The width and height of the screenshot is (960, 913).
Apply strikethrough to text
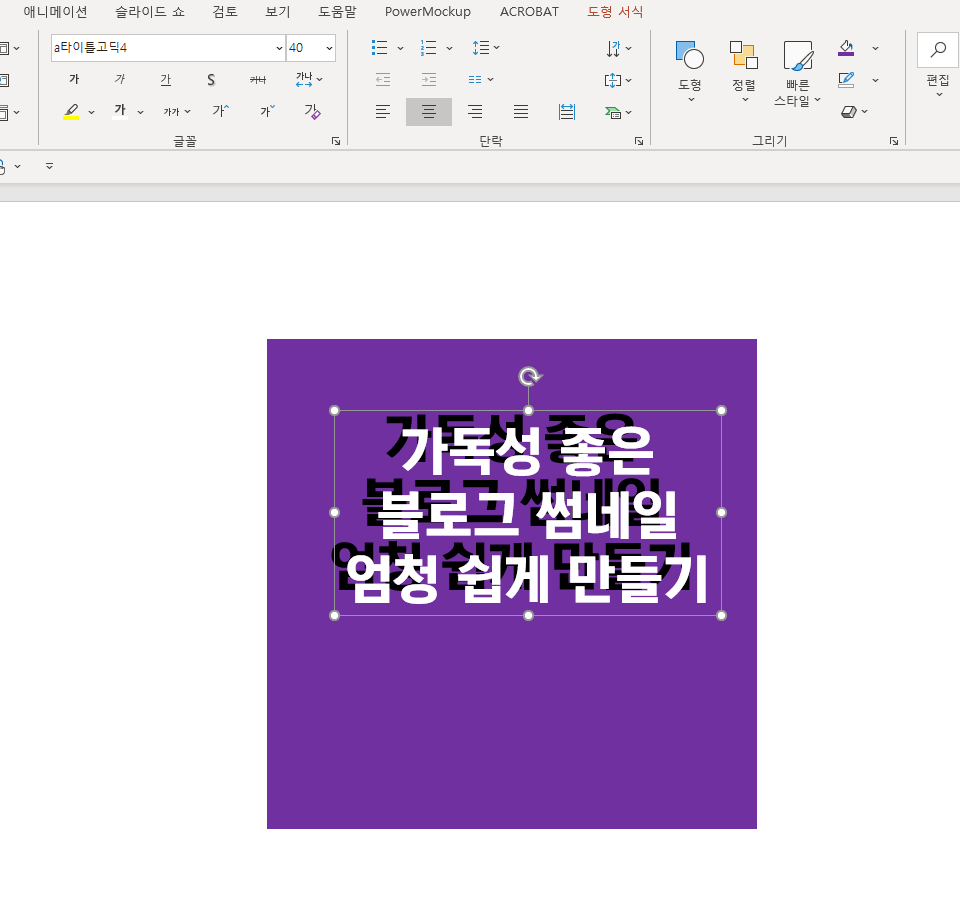click(x=258, y=79)
